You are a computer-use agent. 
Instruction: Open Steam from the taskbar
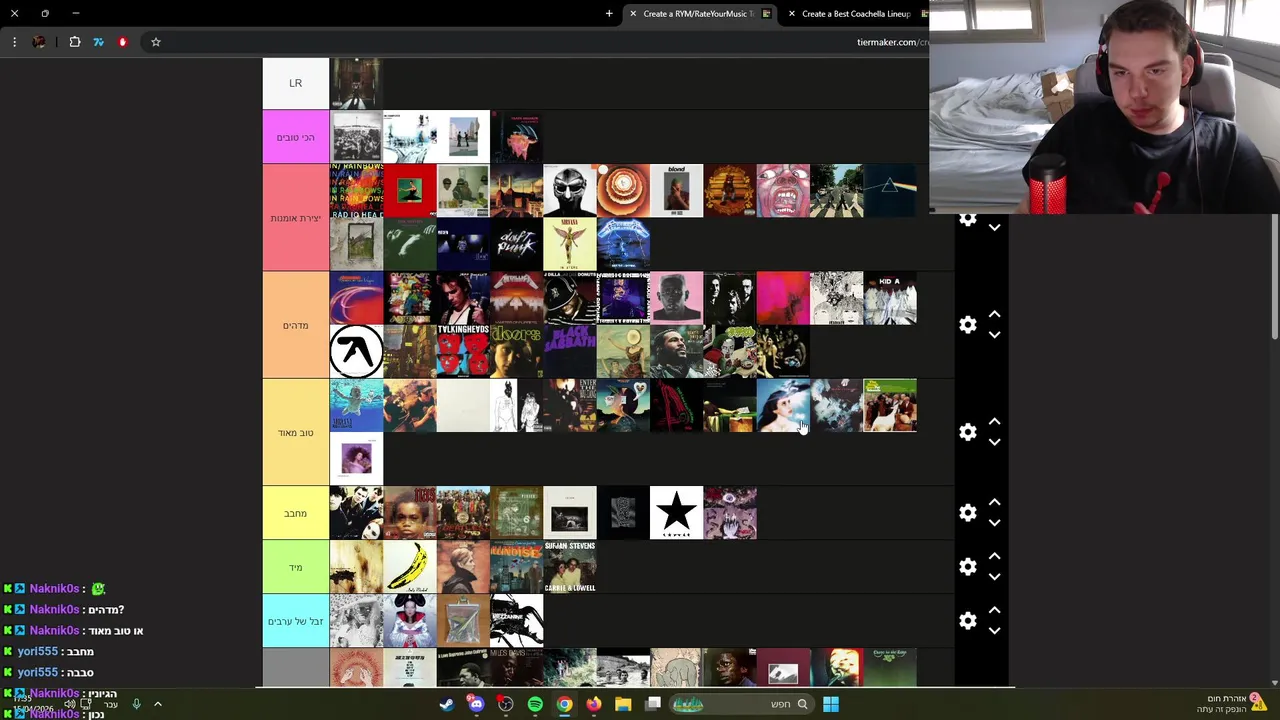(447, 704)
